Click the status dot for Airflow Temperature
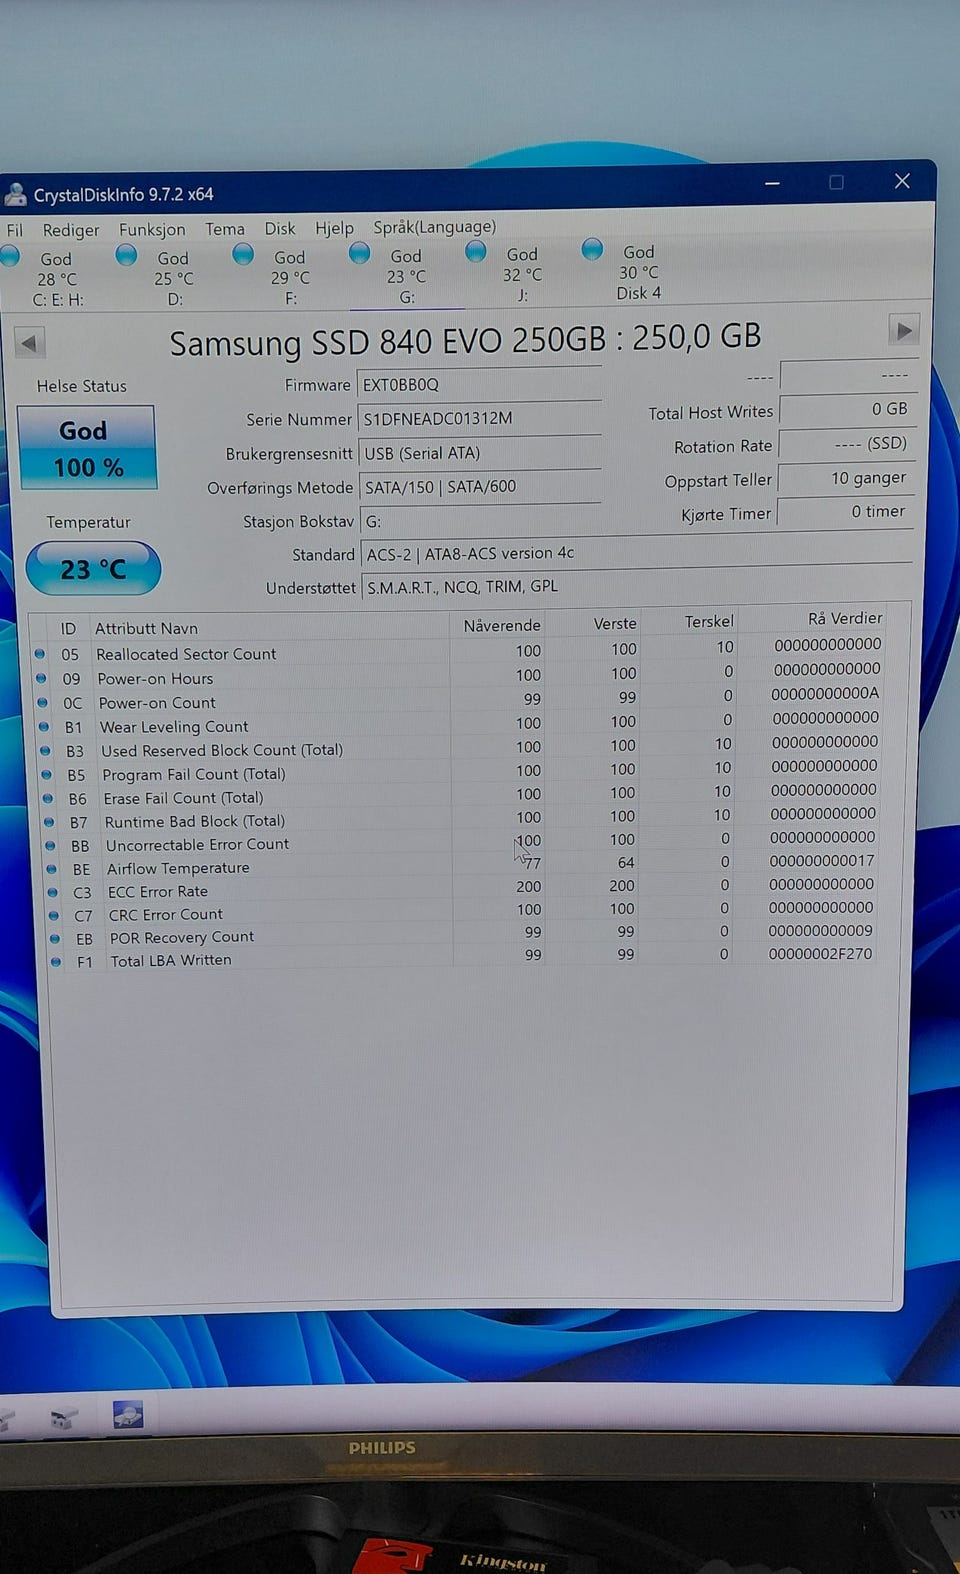The height and width of the screenshot is (1574, 960). pos(51,868)
